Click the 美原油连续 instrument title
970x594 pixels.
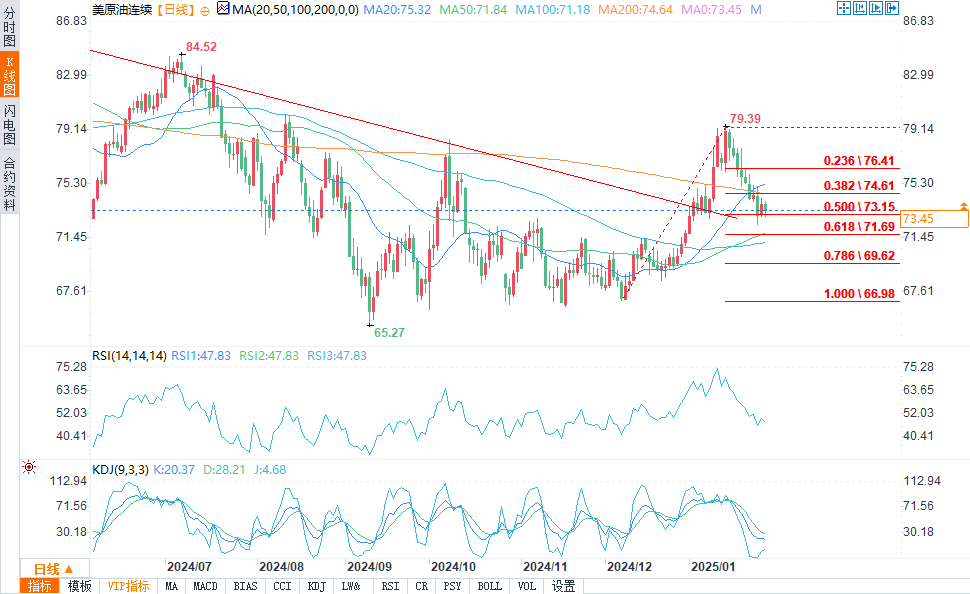coord(122,10)
